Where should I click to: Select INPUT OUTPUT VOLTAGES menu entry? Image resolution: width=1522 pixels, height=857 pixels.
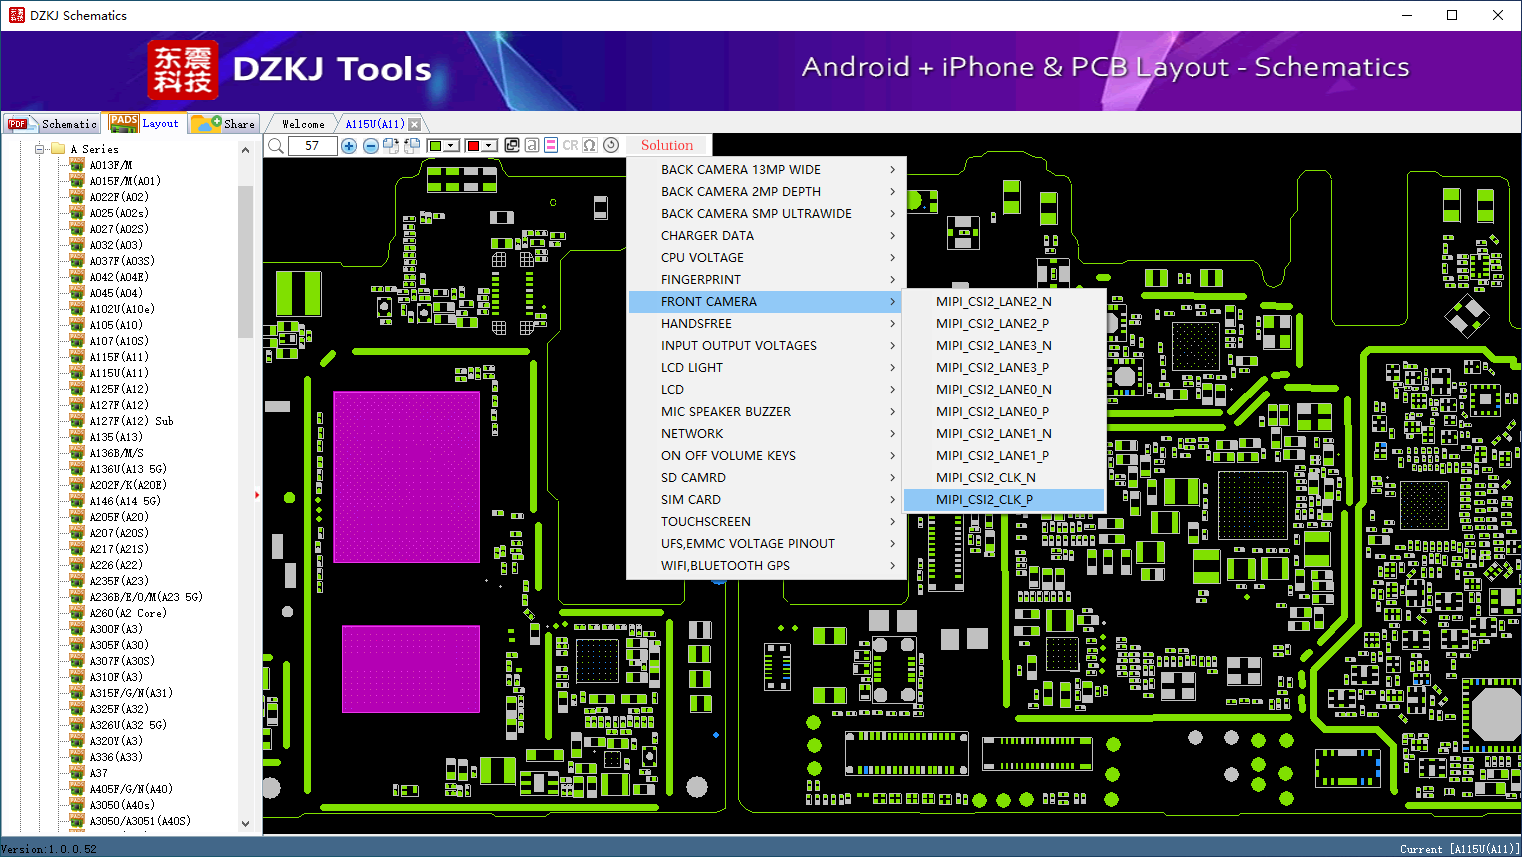(765, 346)
